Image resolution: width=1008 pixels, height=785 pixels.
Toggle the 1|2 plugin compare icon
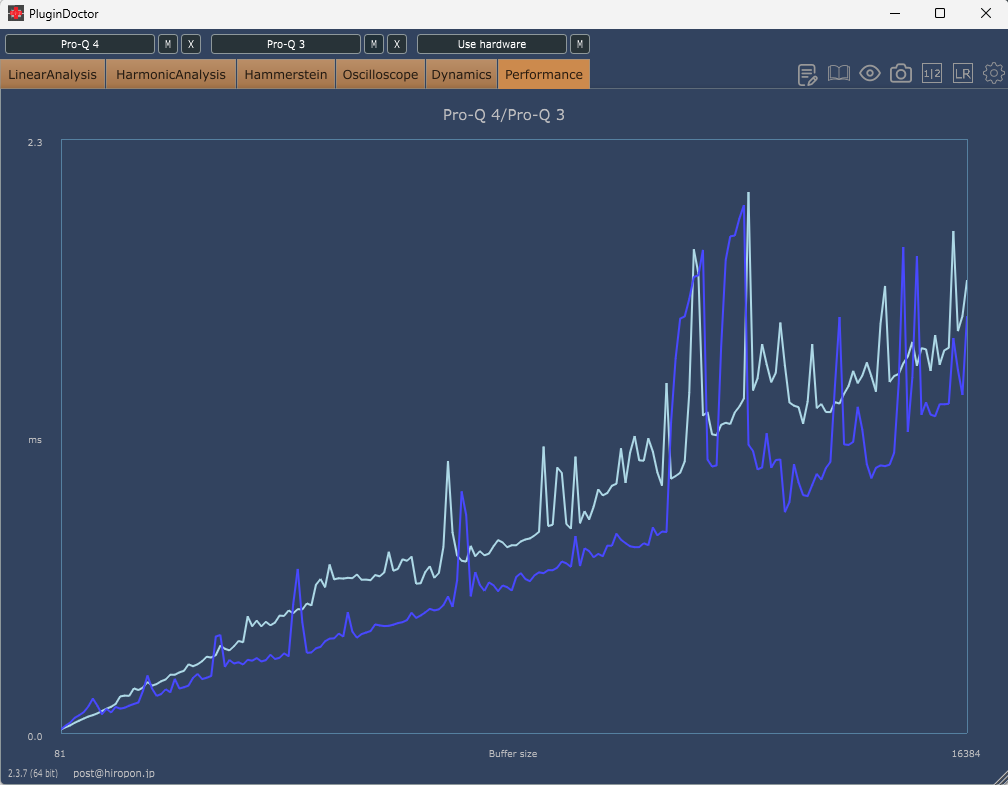click(932, 74)
